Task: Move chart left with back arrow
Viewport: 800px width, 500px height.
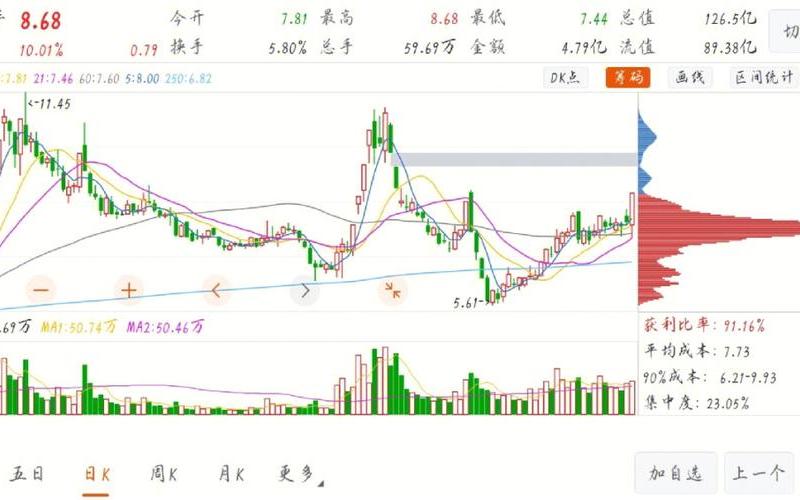Action: [216, 290]
